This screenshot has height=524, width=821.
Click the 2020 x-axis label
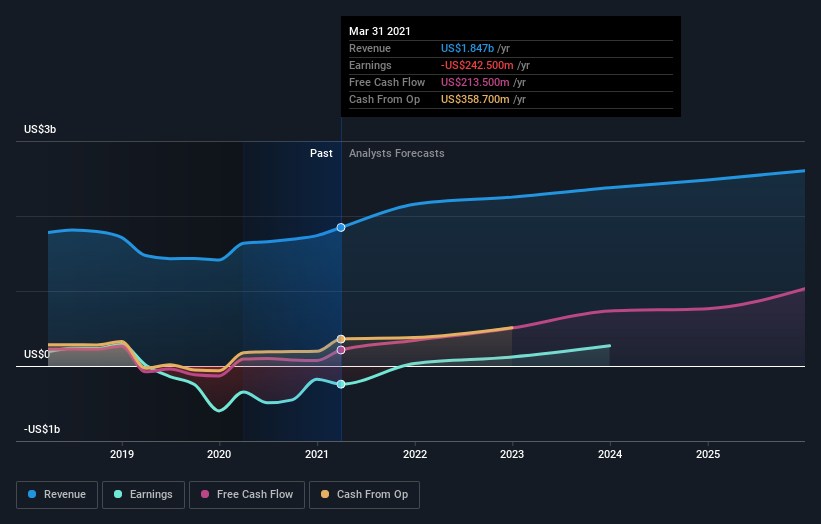click(x=219, y=454)
